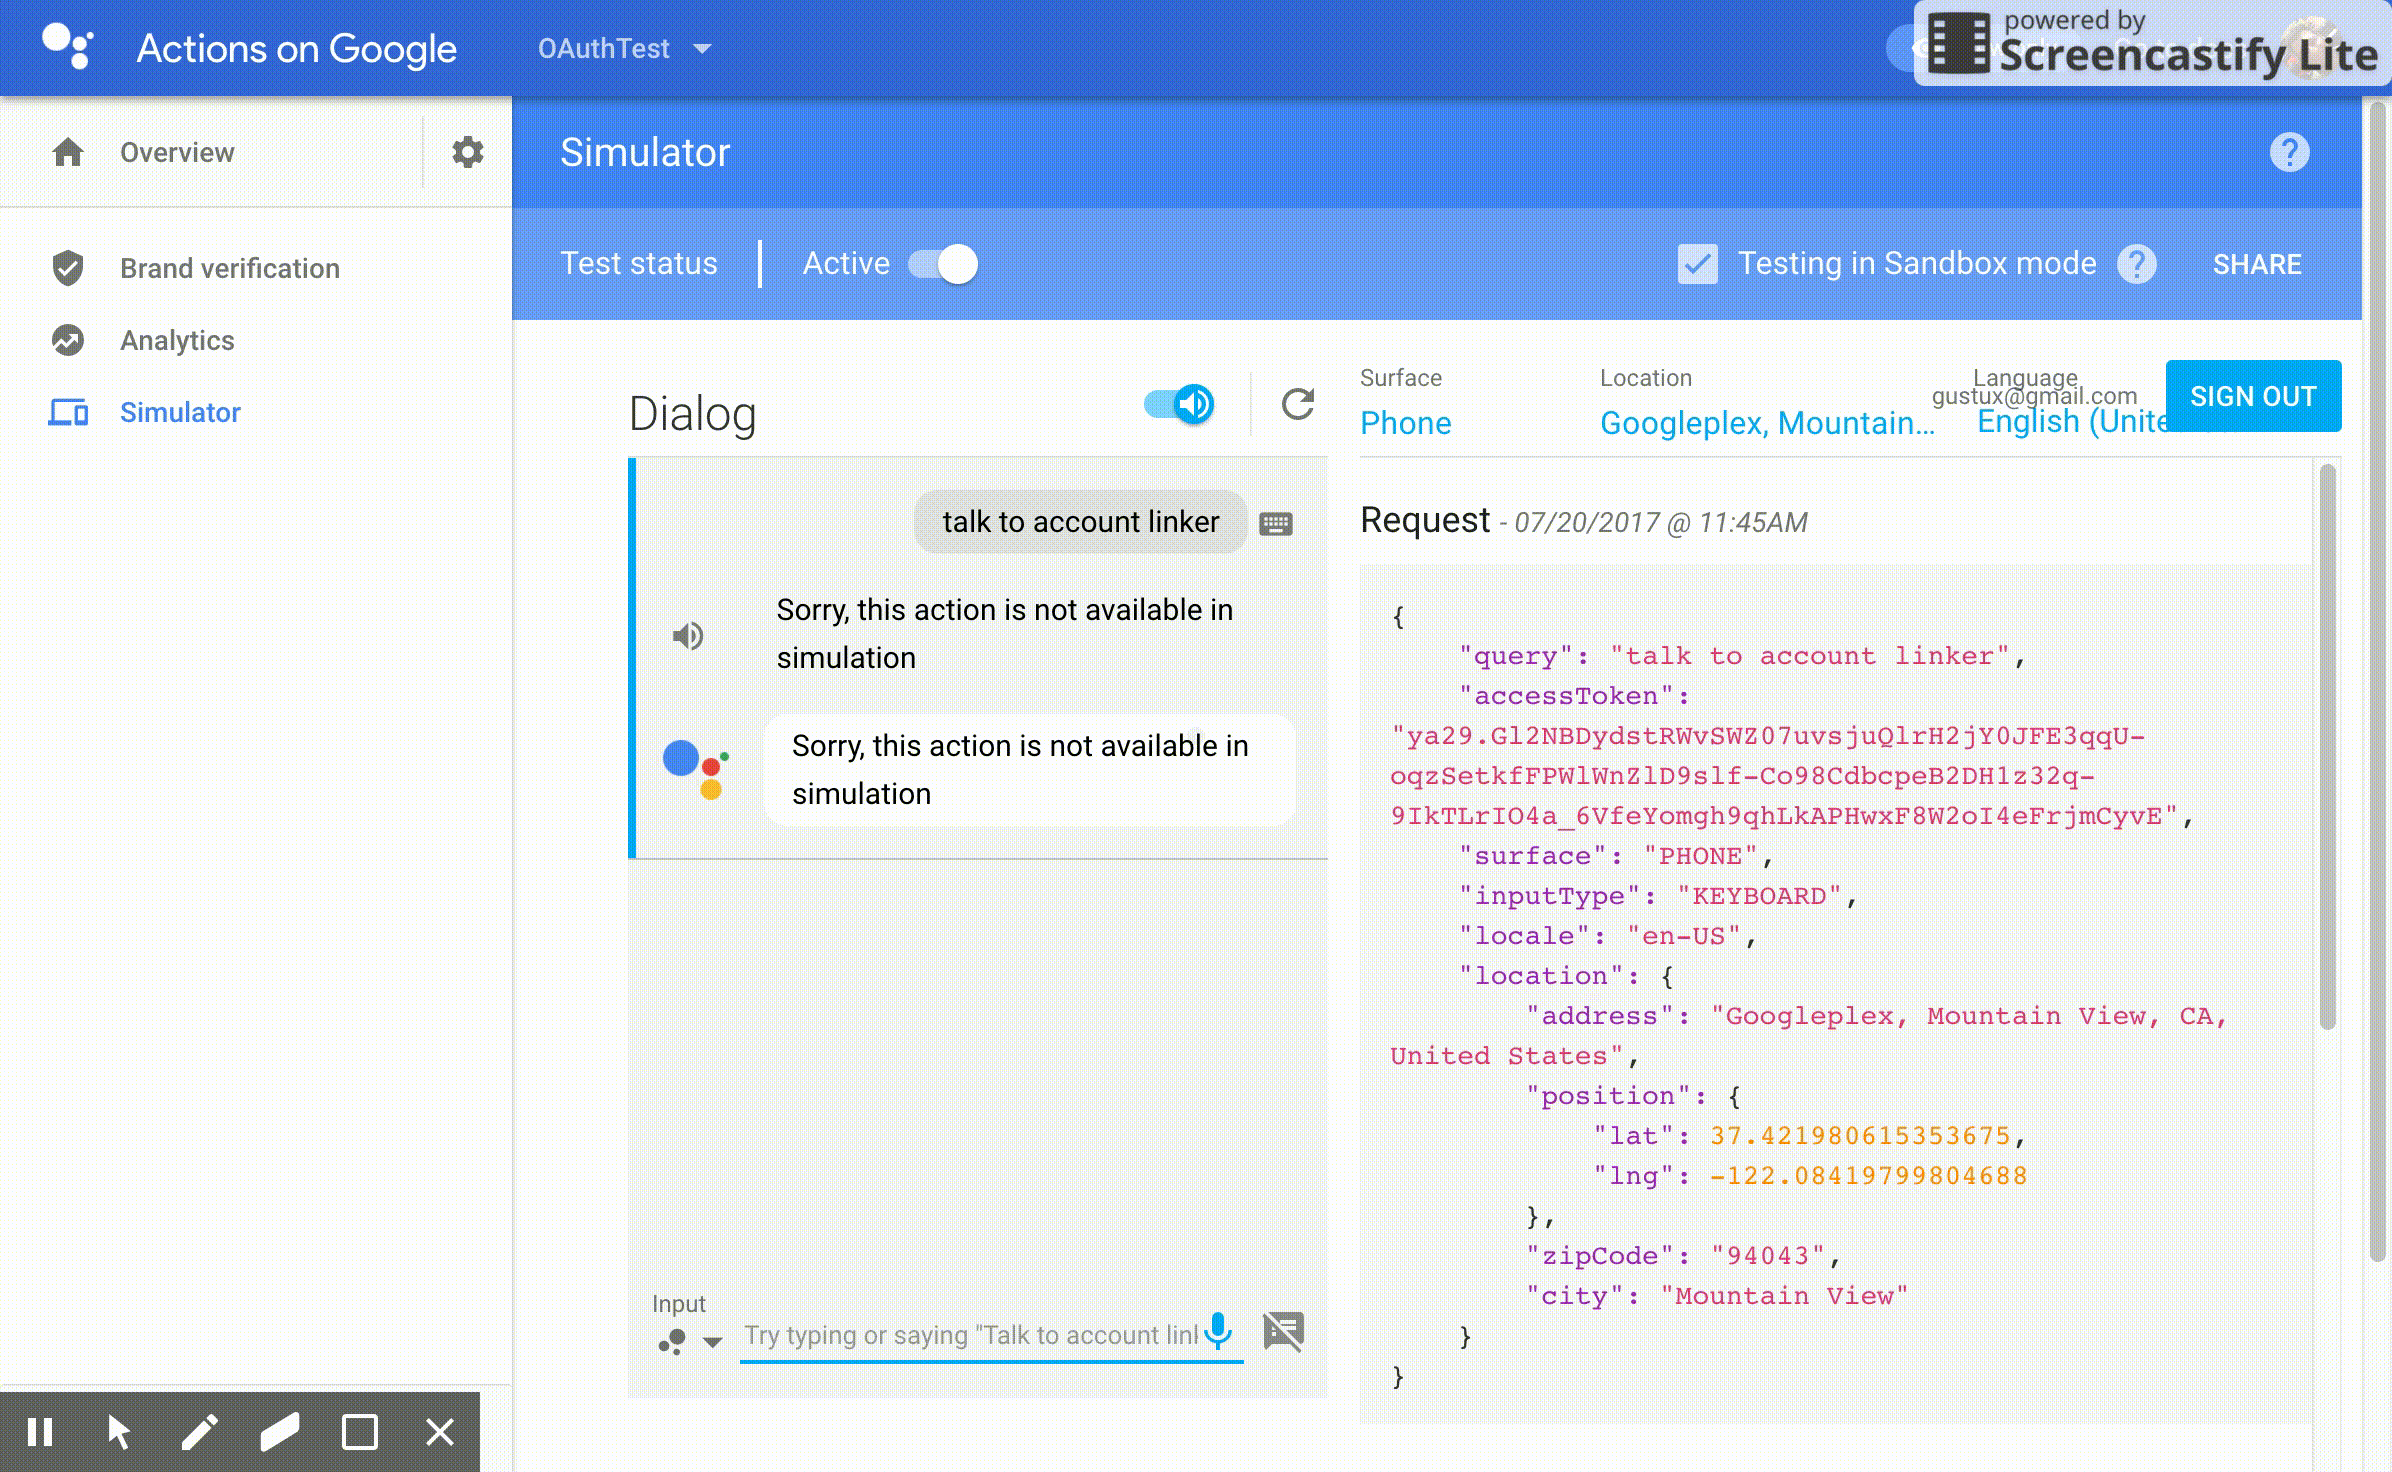Open Sandbox mode help icon
The height and width of the screenshot is (1472, 2392).
coord(2136,264)
